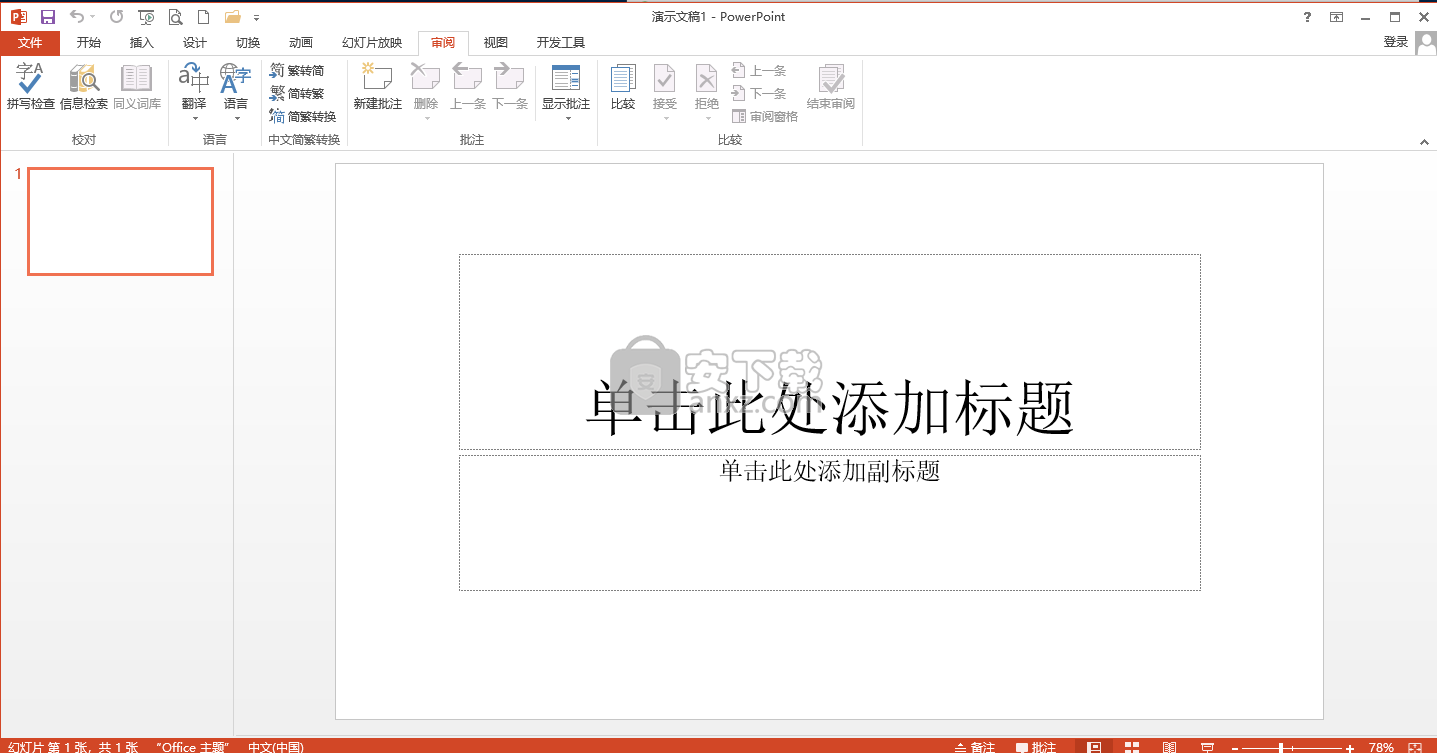
Task: Switch to the 设计 tab
Action: coord(195,42)
